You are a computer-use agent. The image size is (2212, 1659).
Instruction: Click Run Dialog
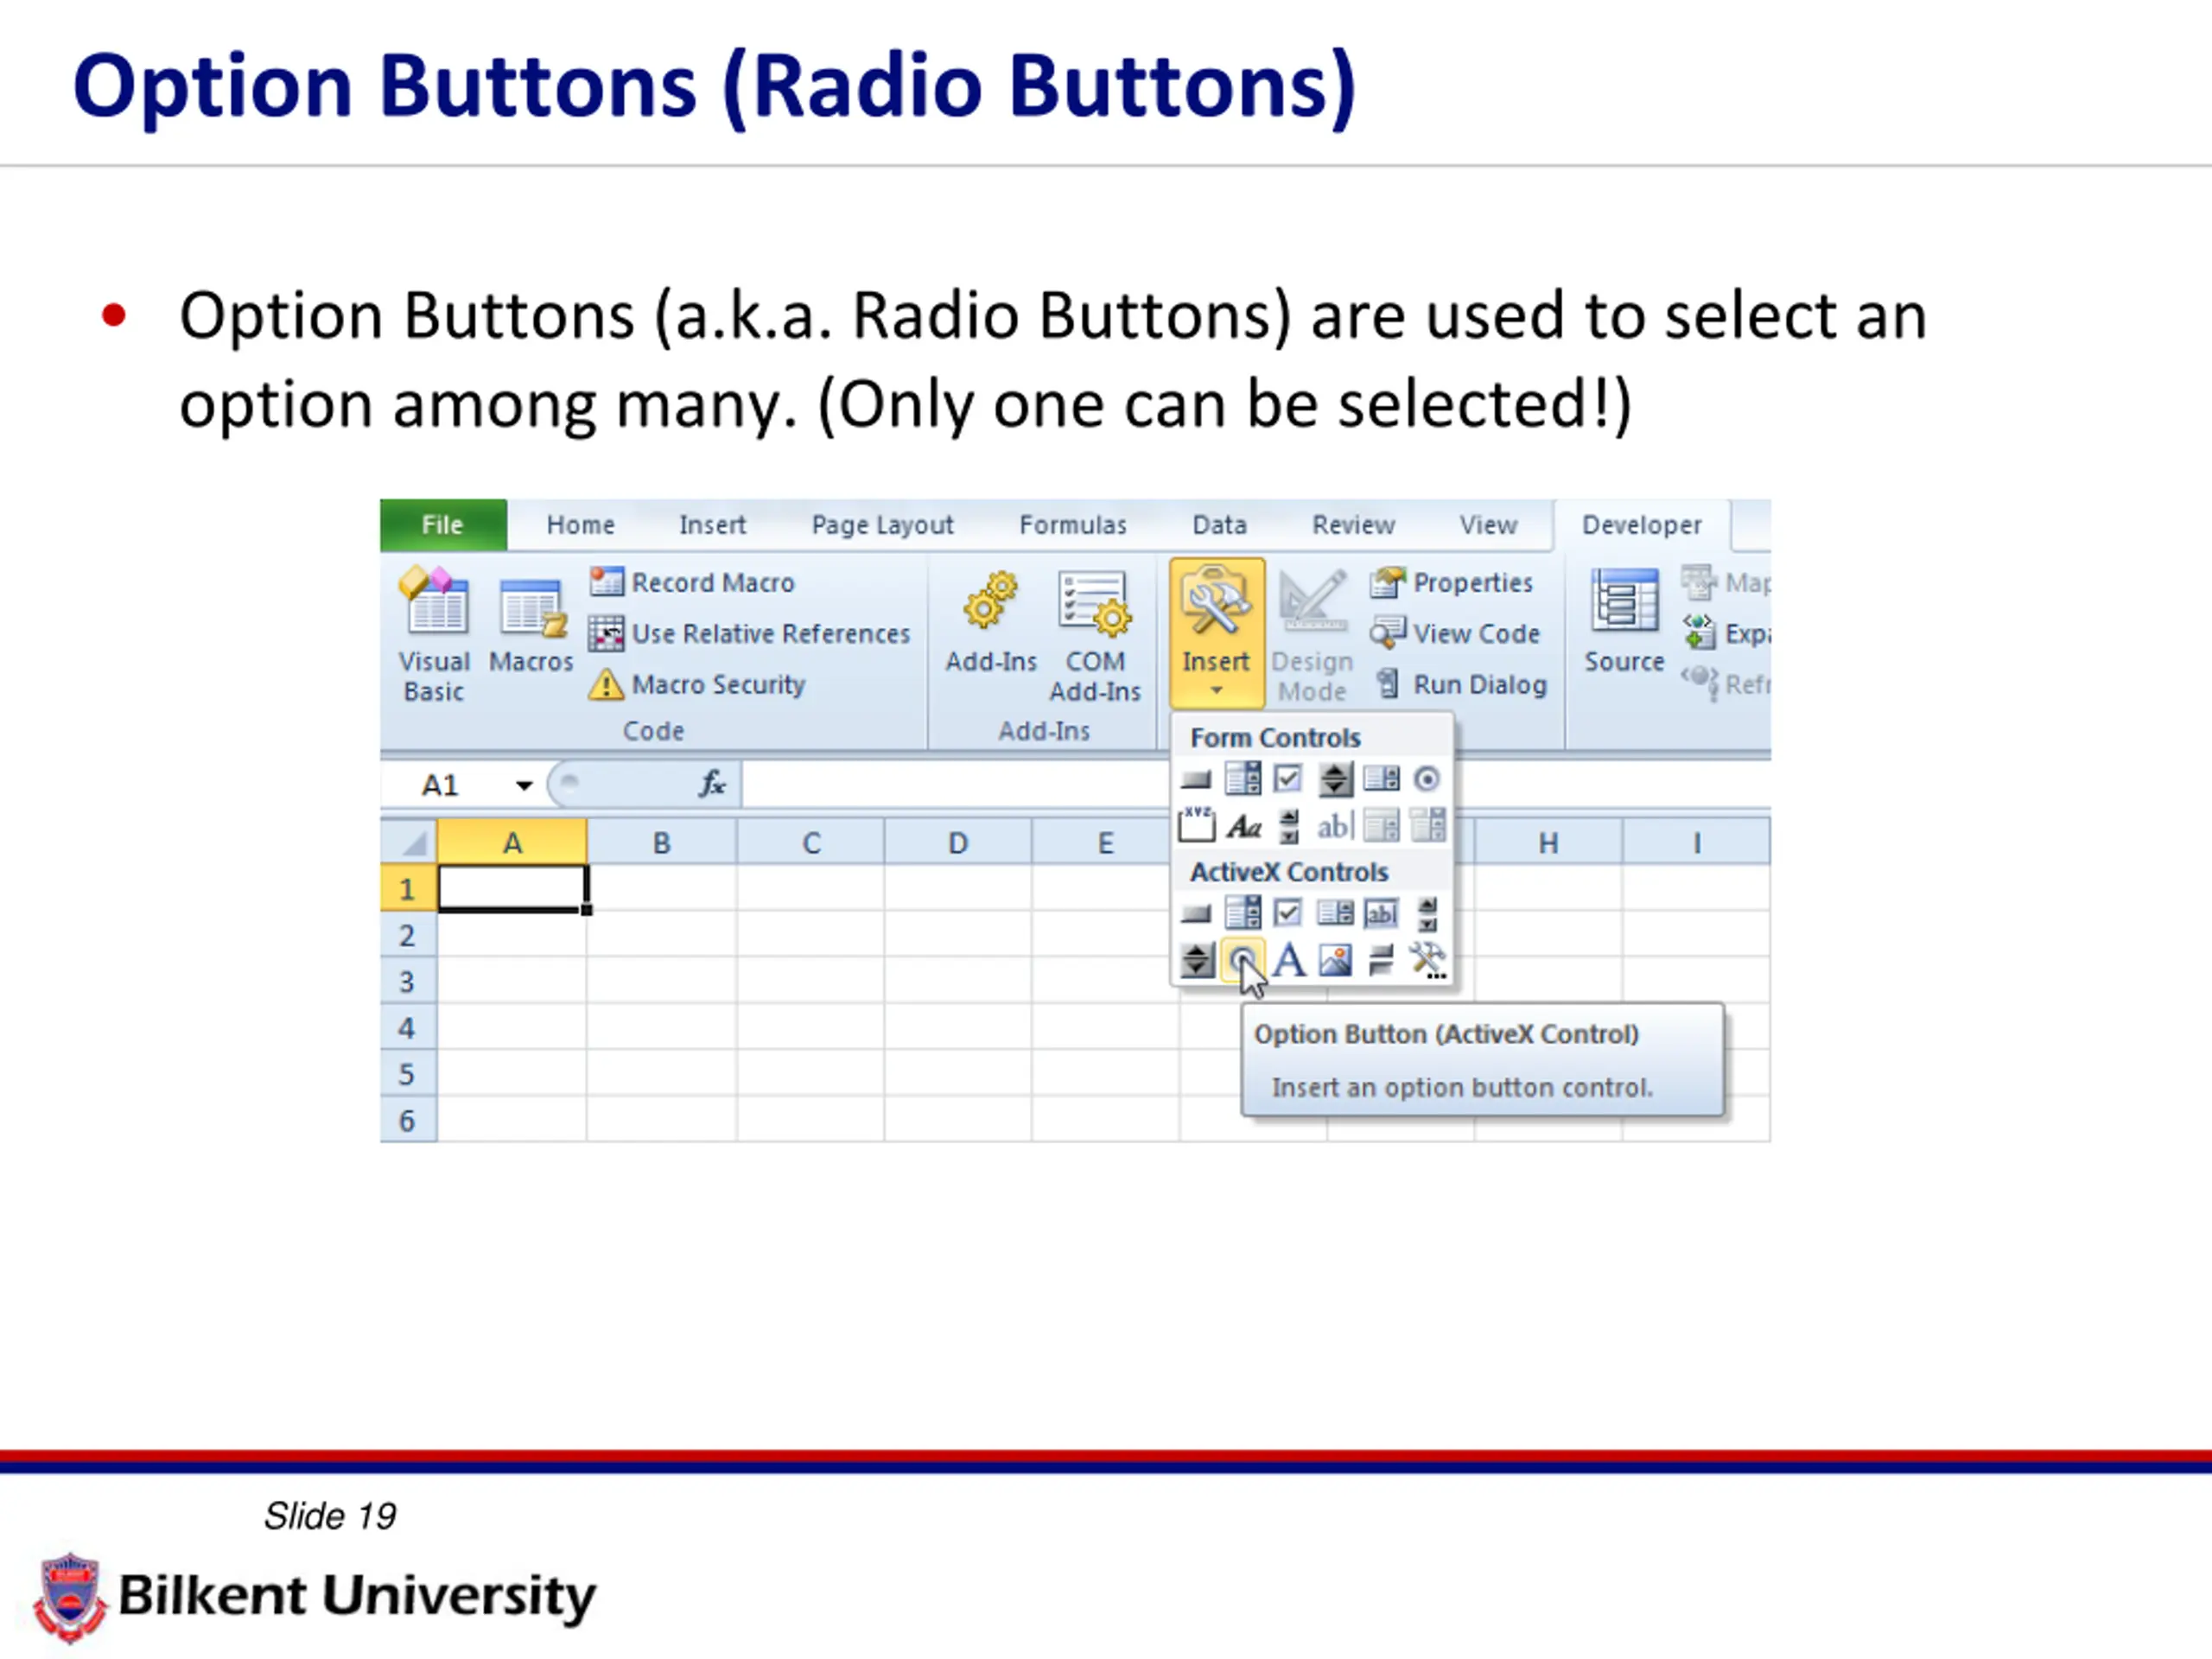(x=1460, y=684)
